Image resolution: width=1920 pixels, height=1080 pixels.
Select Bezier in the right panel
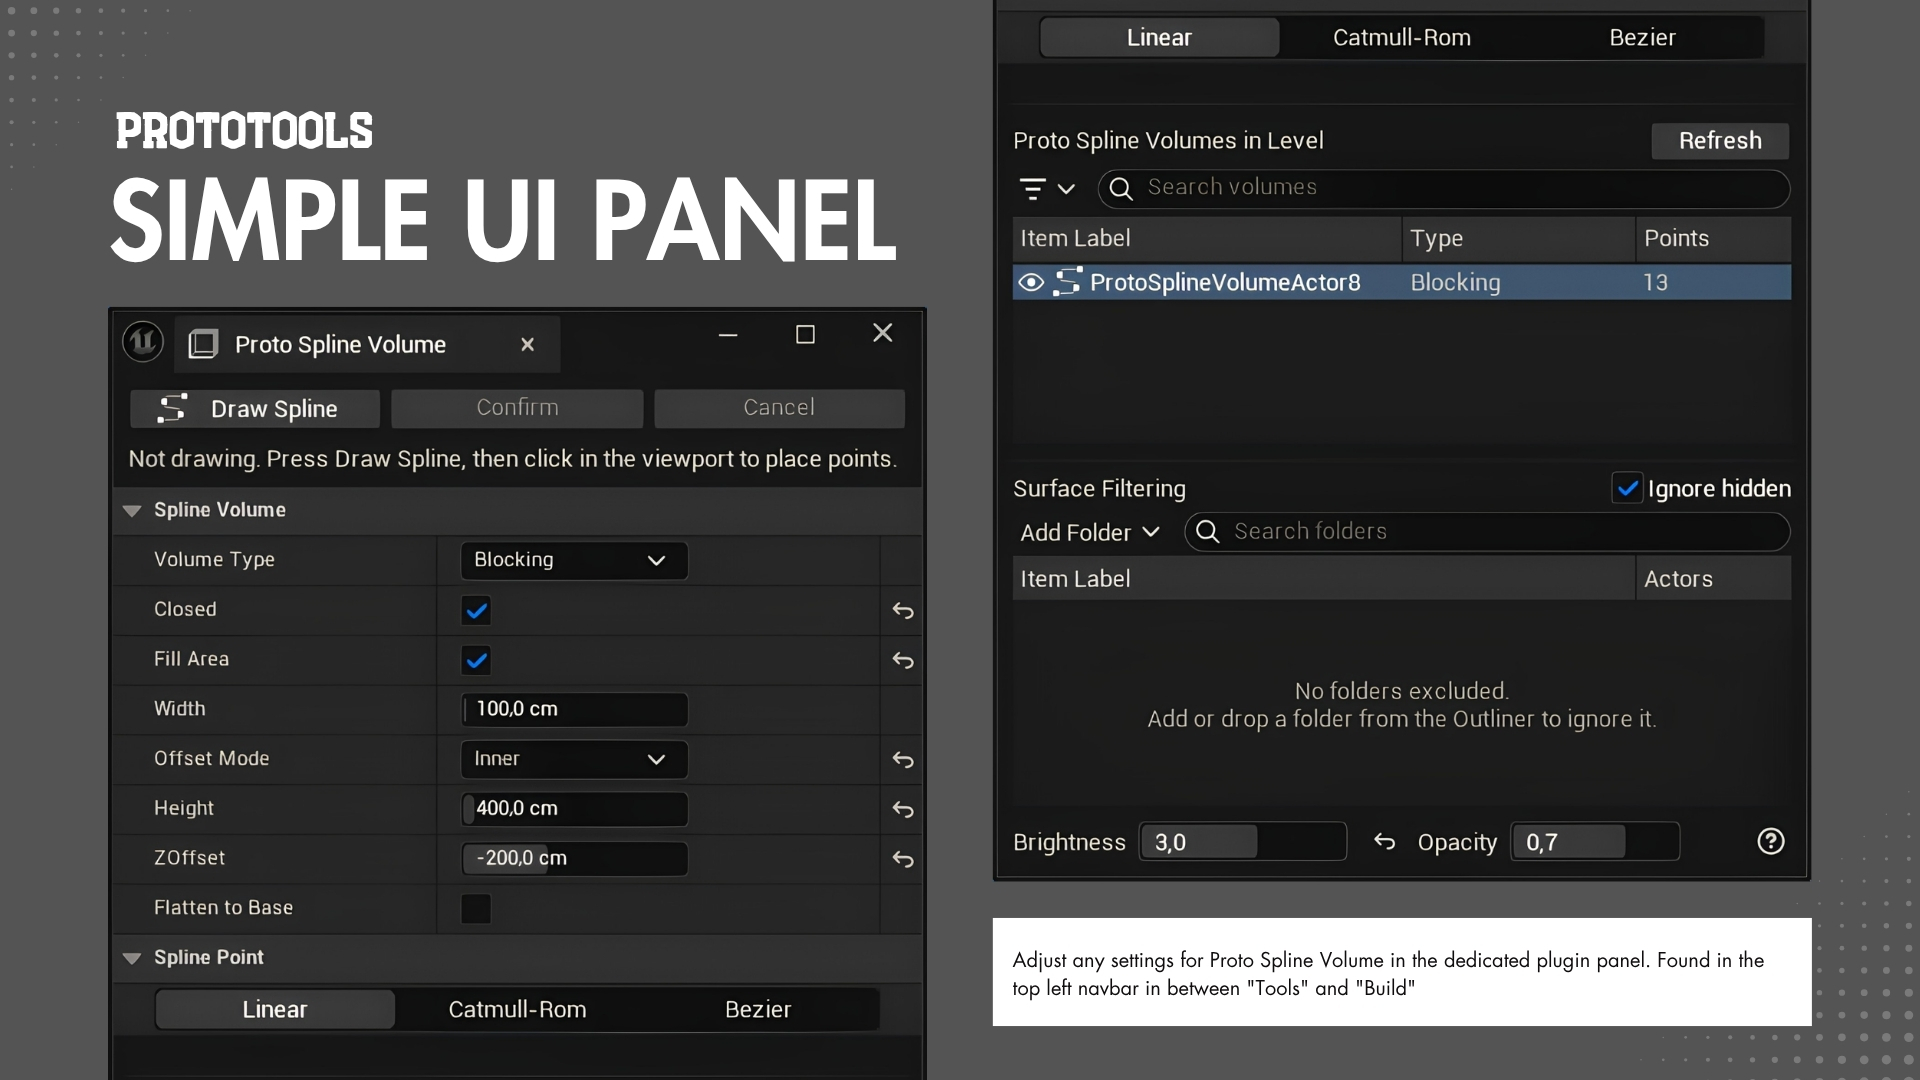point(1643,37)
